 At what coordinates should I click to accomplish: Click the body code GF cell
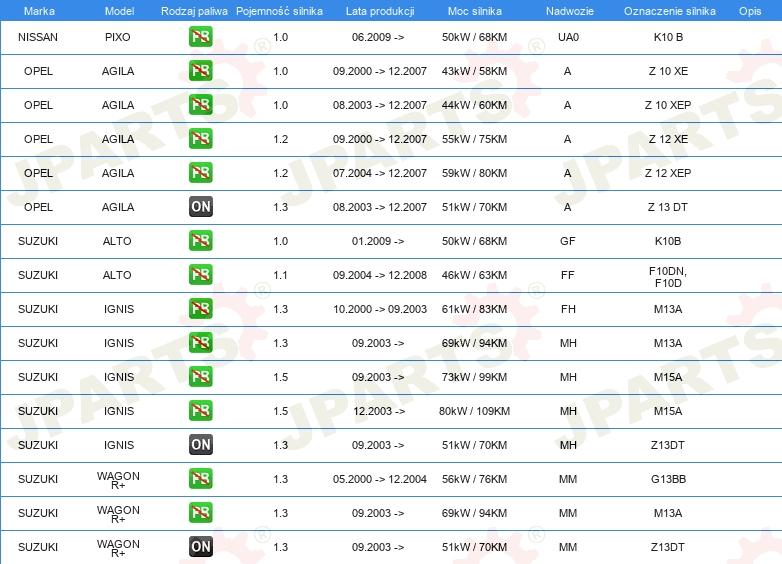tap(568, 240)
